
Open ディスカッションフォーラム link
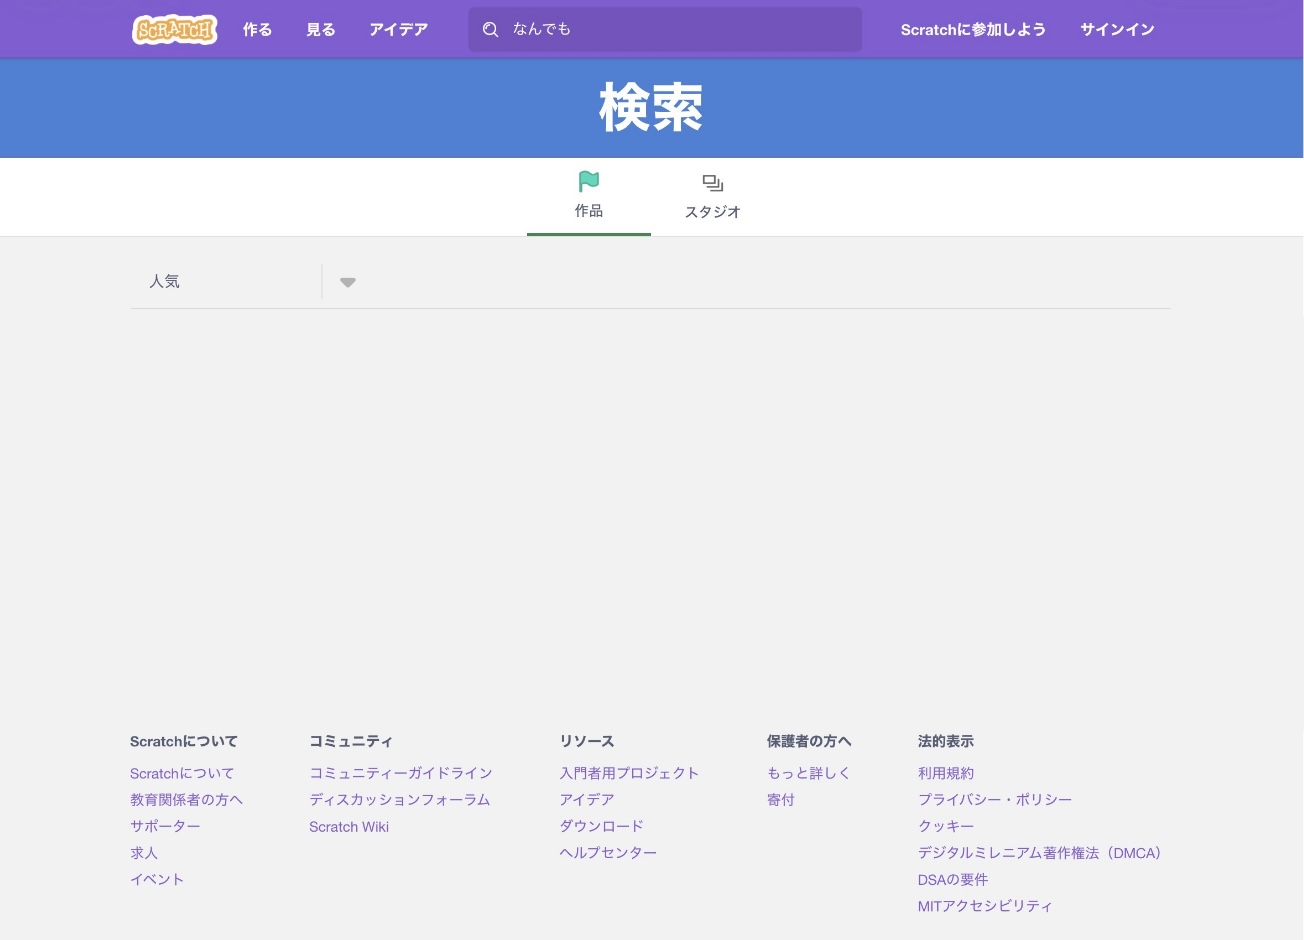[x=400, y=800]
